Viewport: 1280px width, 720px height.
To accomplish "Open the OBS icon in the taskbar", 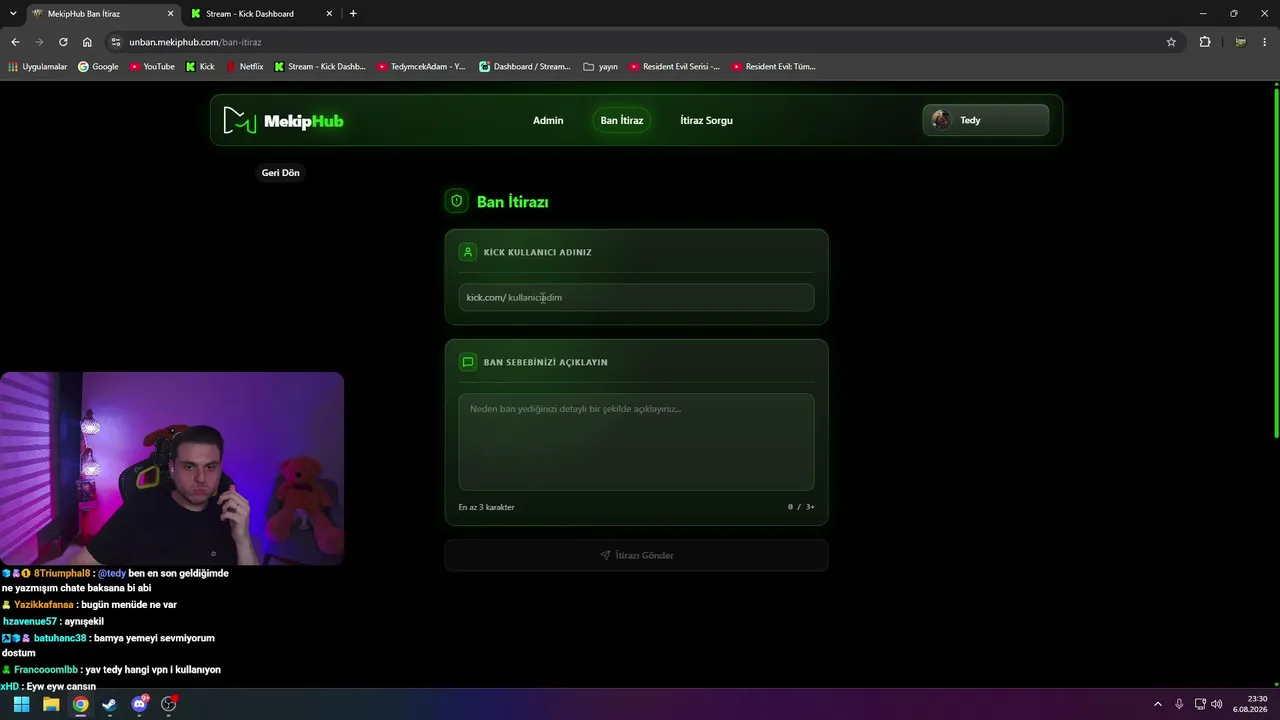I will pos(169,704).
